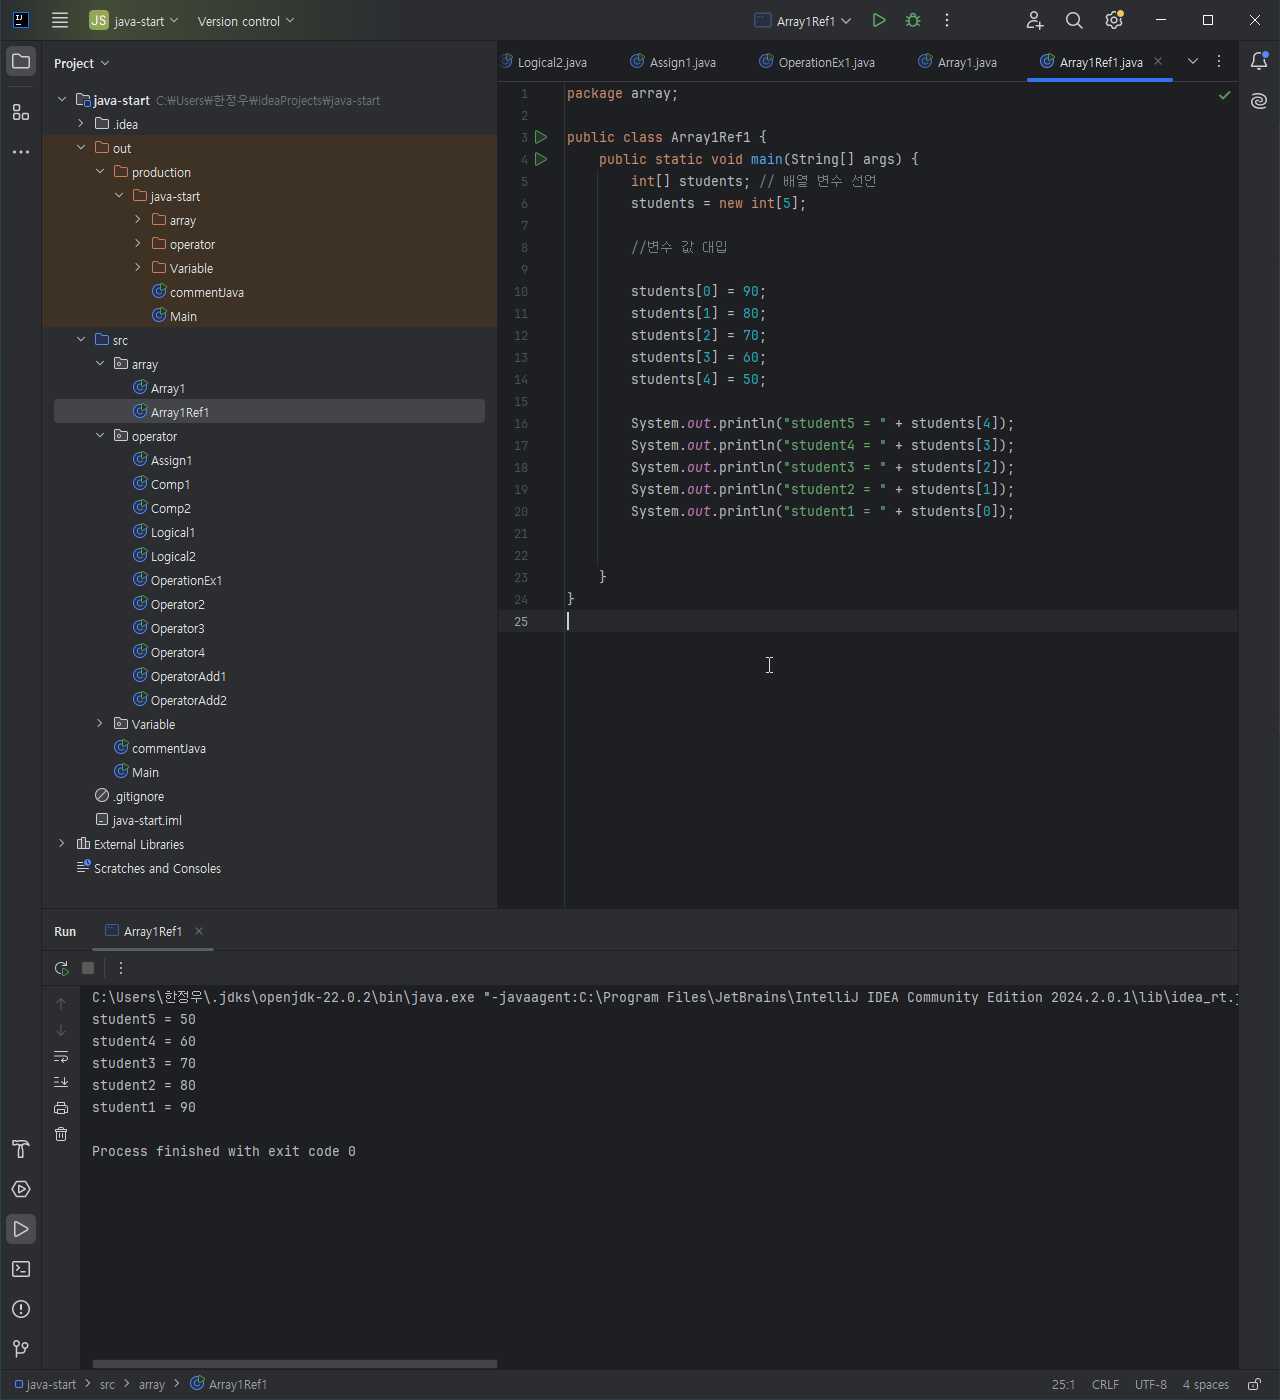Viewport: 1280px width, 1400px height.
Task: Expand the .idea folder
Action: click(81, 124)
